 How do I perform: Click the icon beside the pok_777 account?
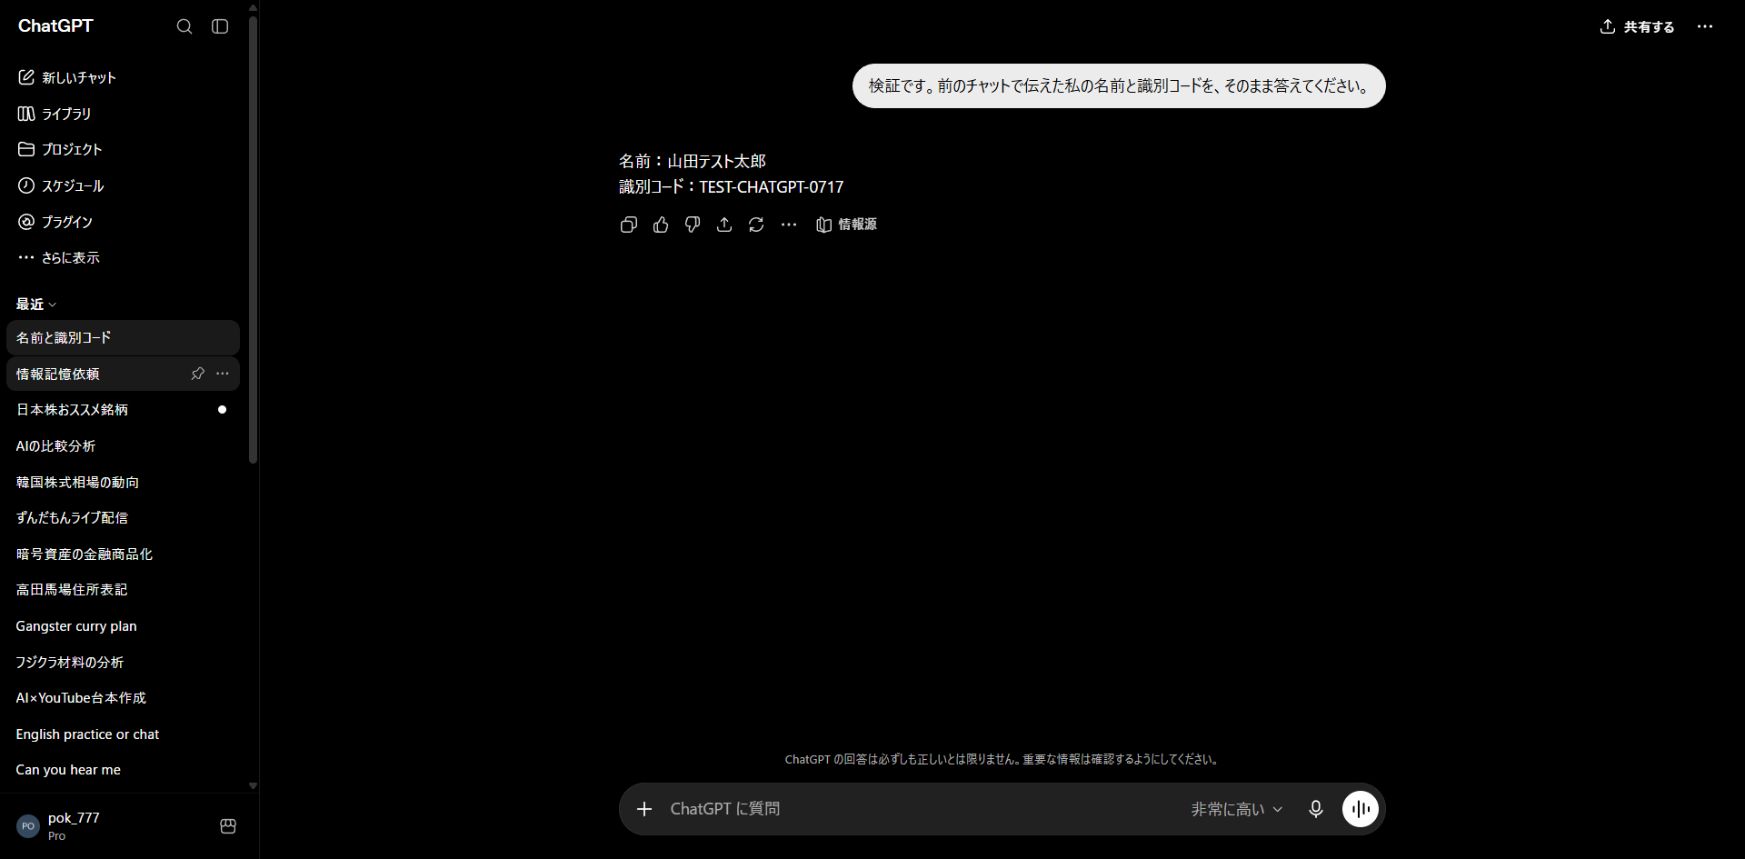pyautogui.click(x=228, y=826)
